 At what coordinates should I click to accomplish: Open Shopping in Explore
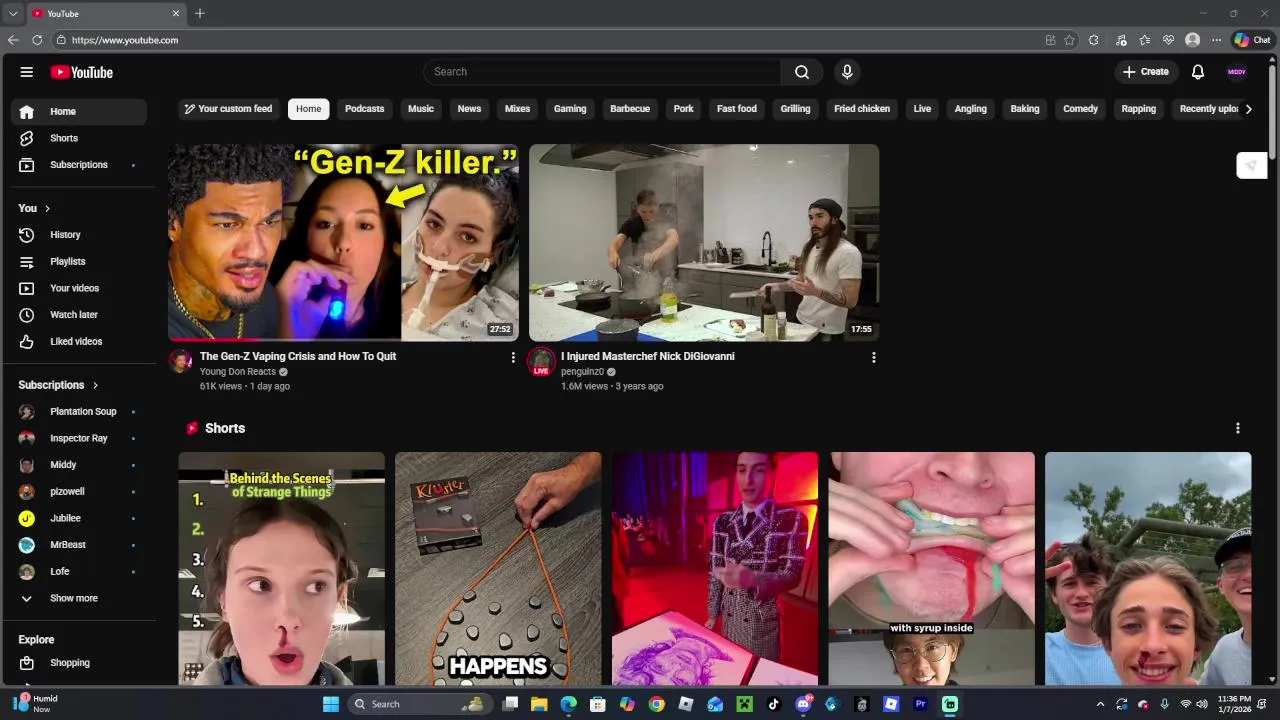coord(79,663)
